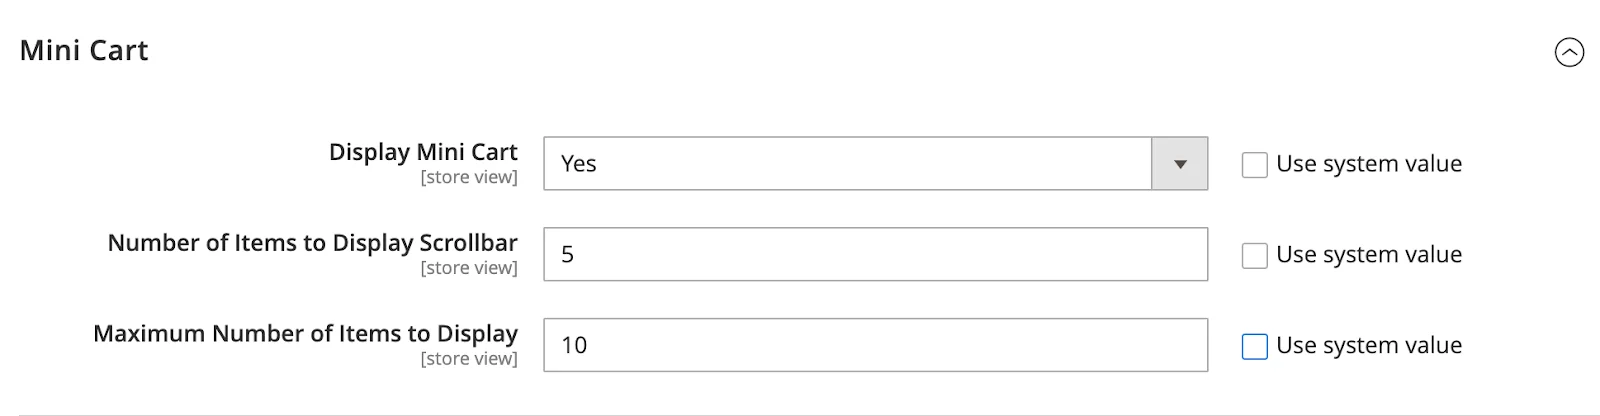
Task: Click Use system value label beside Display Mini Cart
Action: pyautogui.click(x=1368, y=164)
